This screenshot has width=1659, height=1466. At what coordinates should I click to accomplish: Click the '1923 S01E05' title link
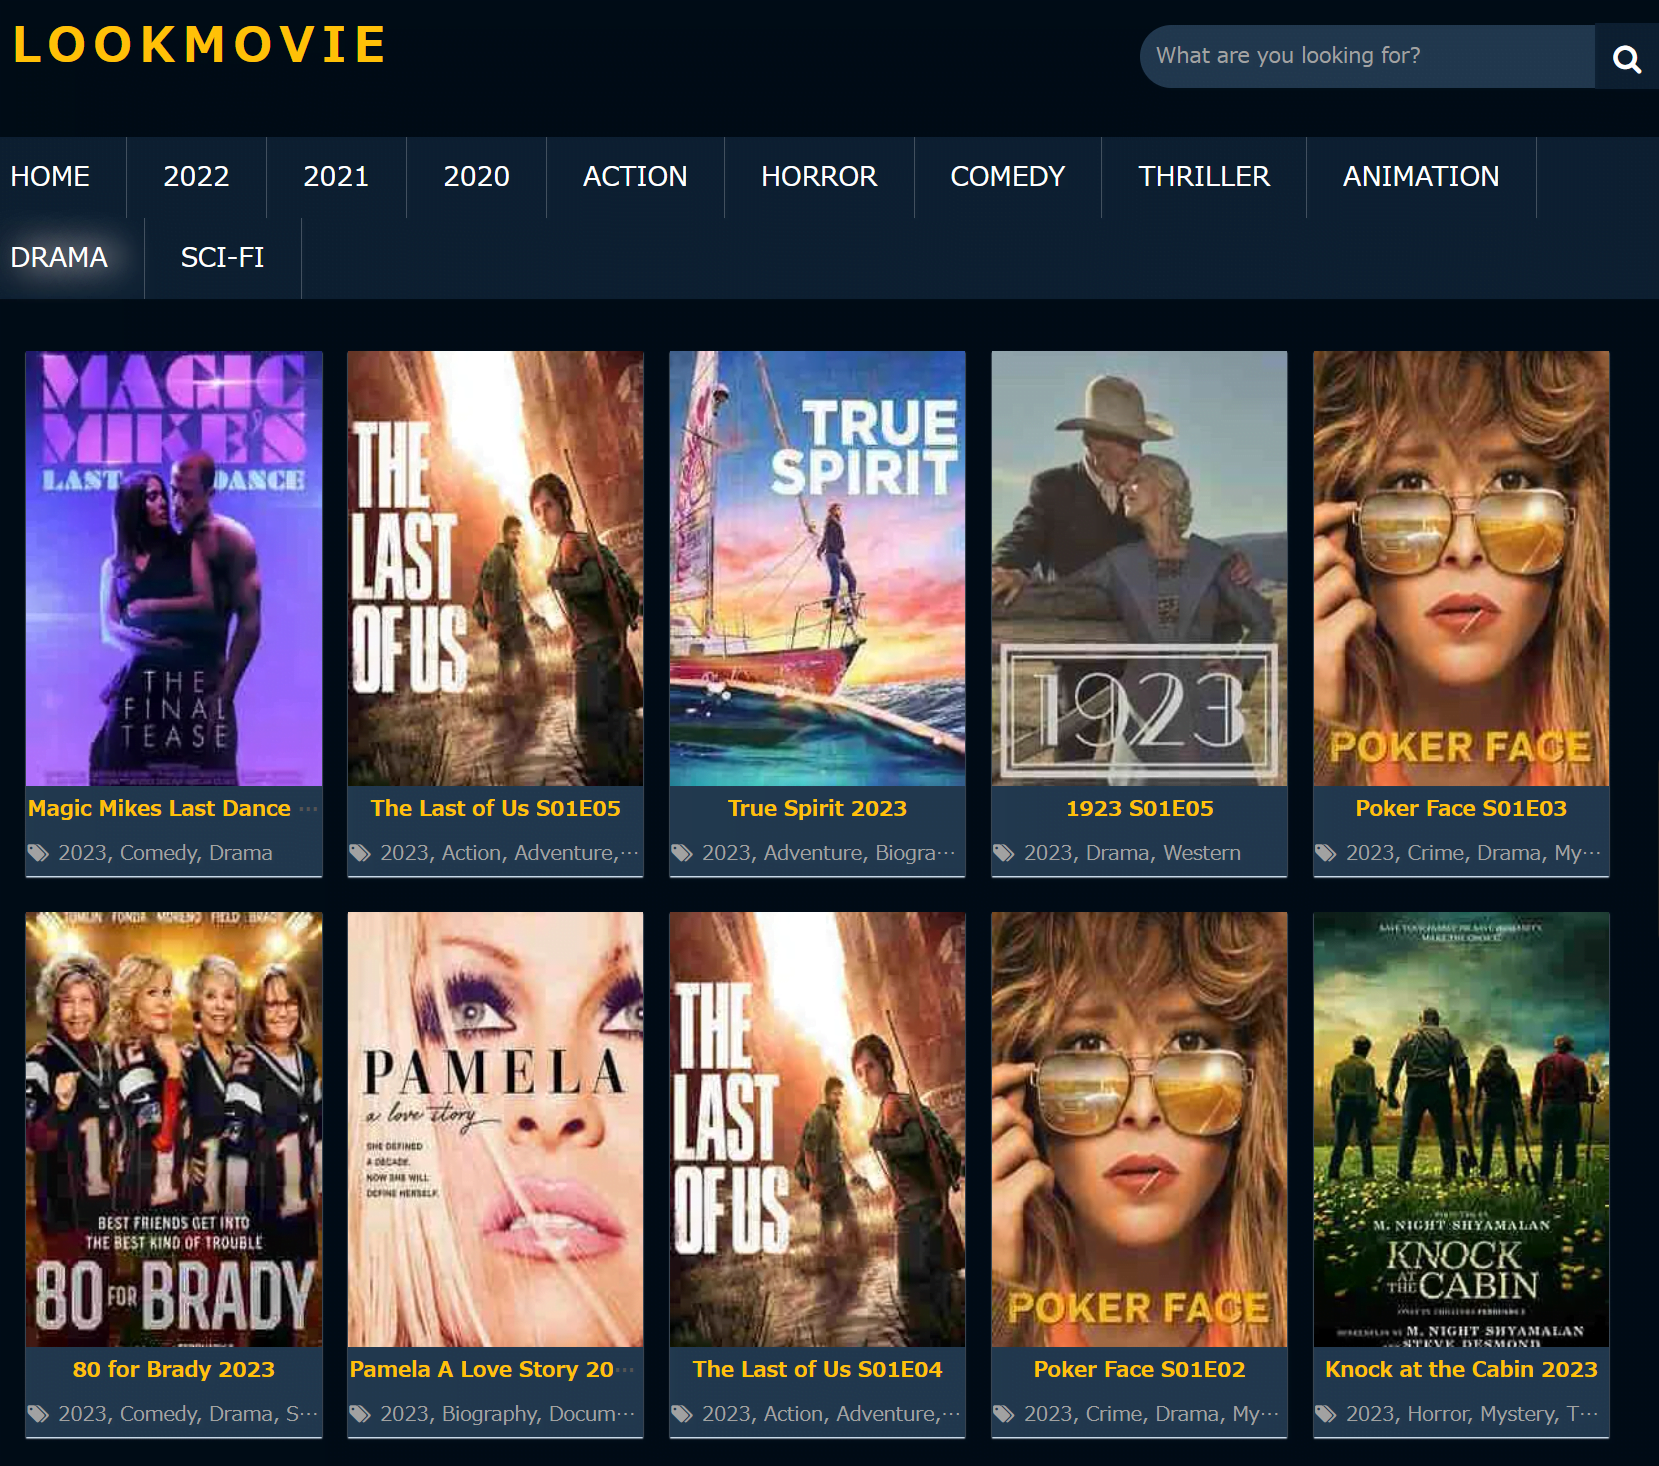(x=1139, y=808)
